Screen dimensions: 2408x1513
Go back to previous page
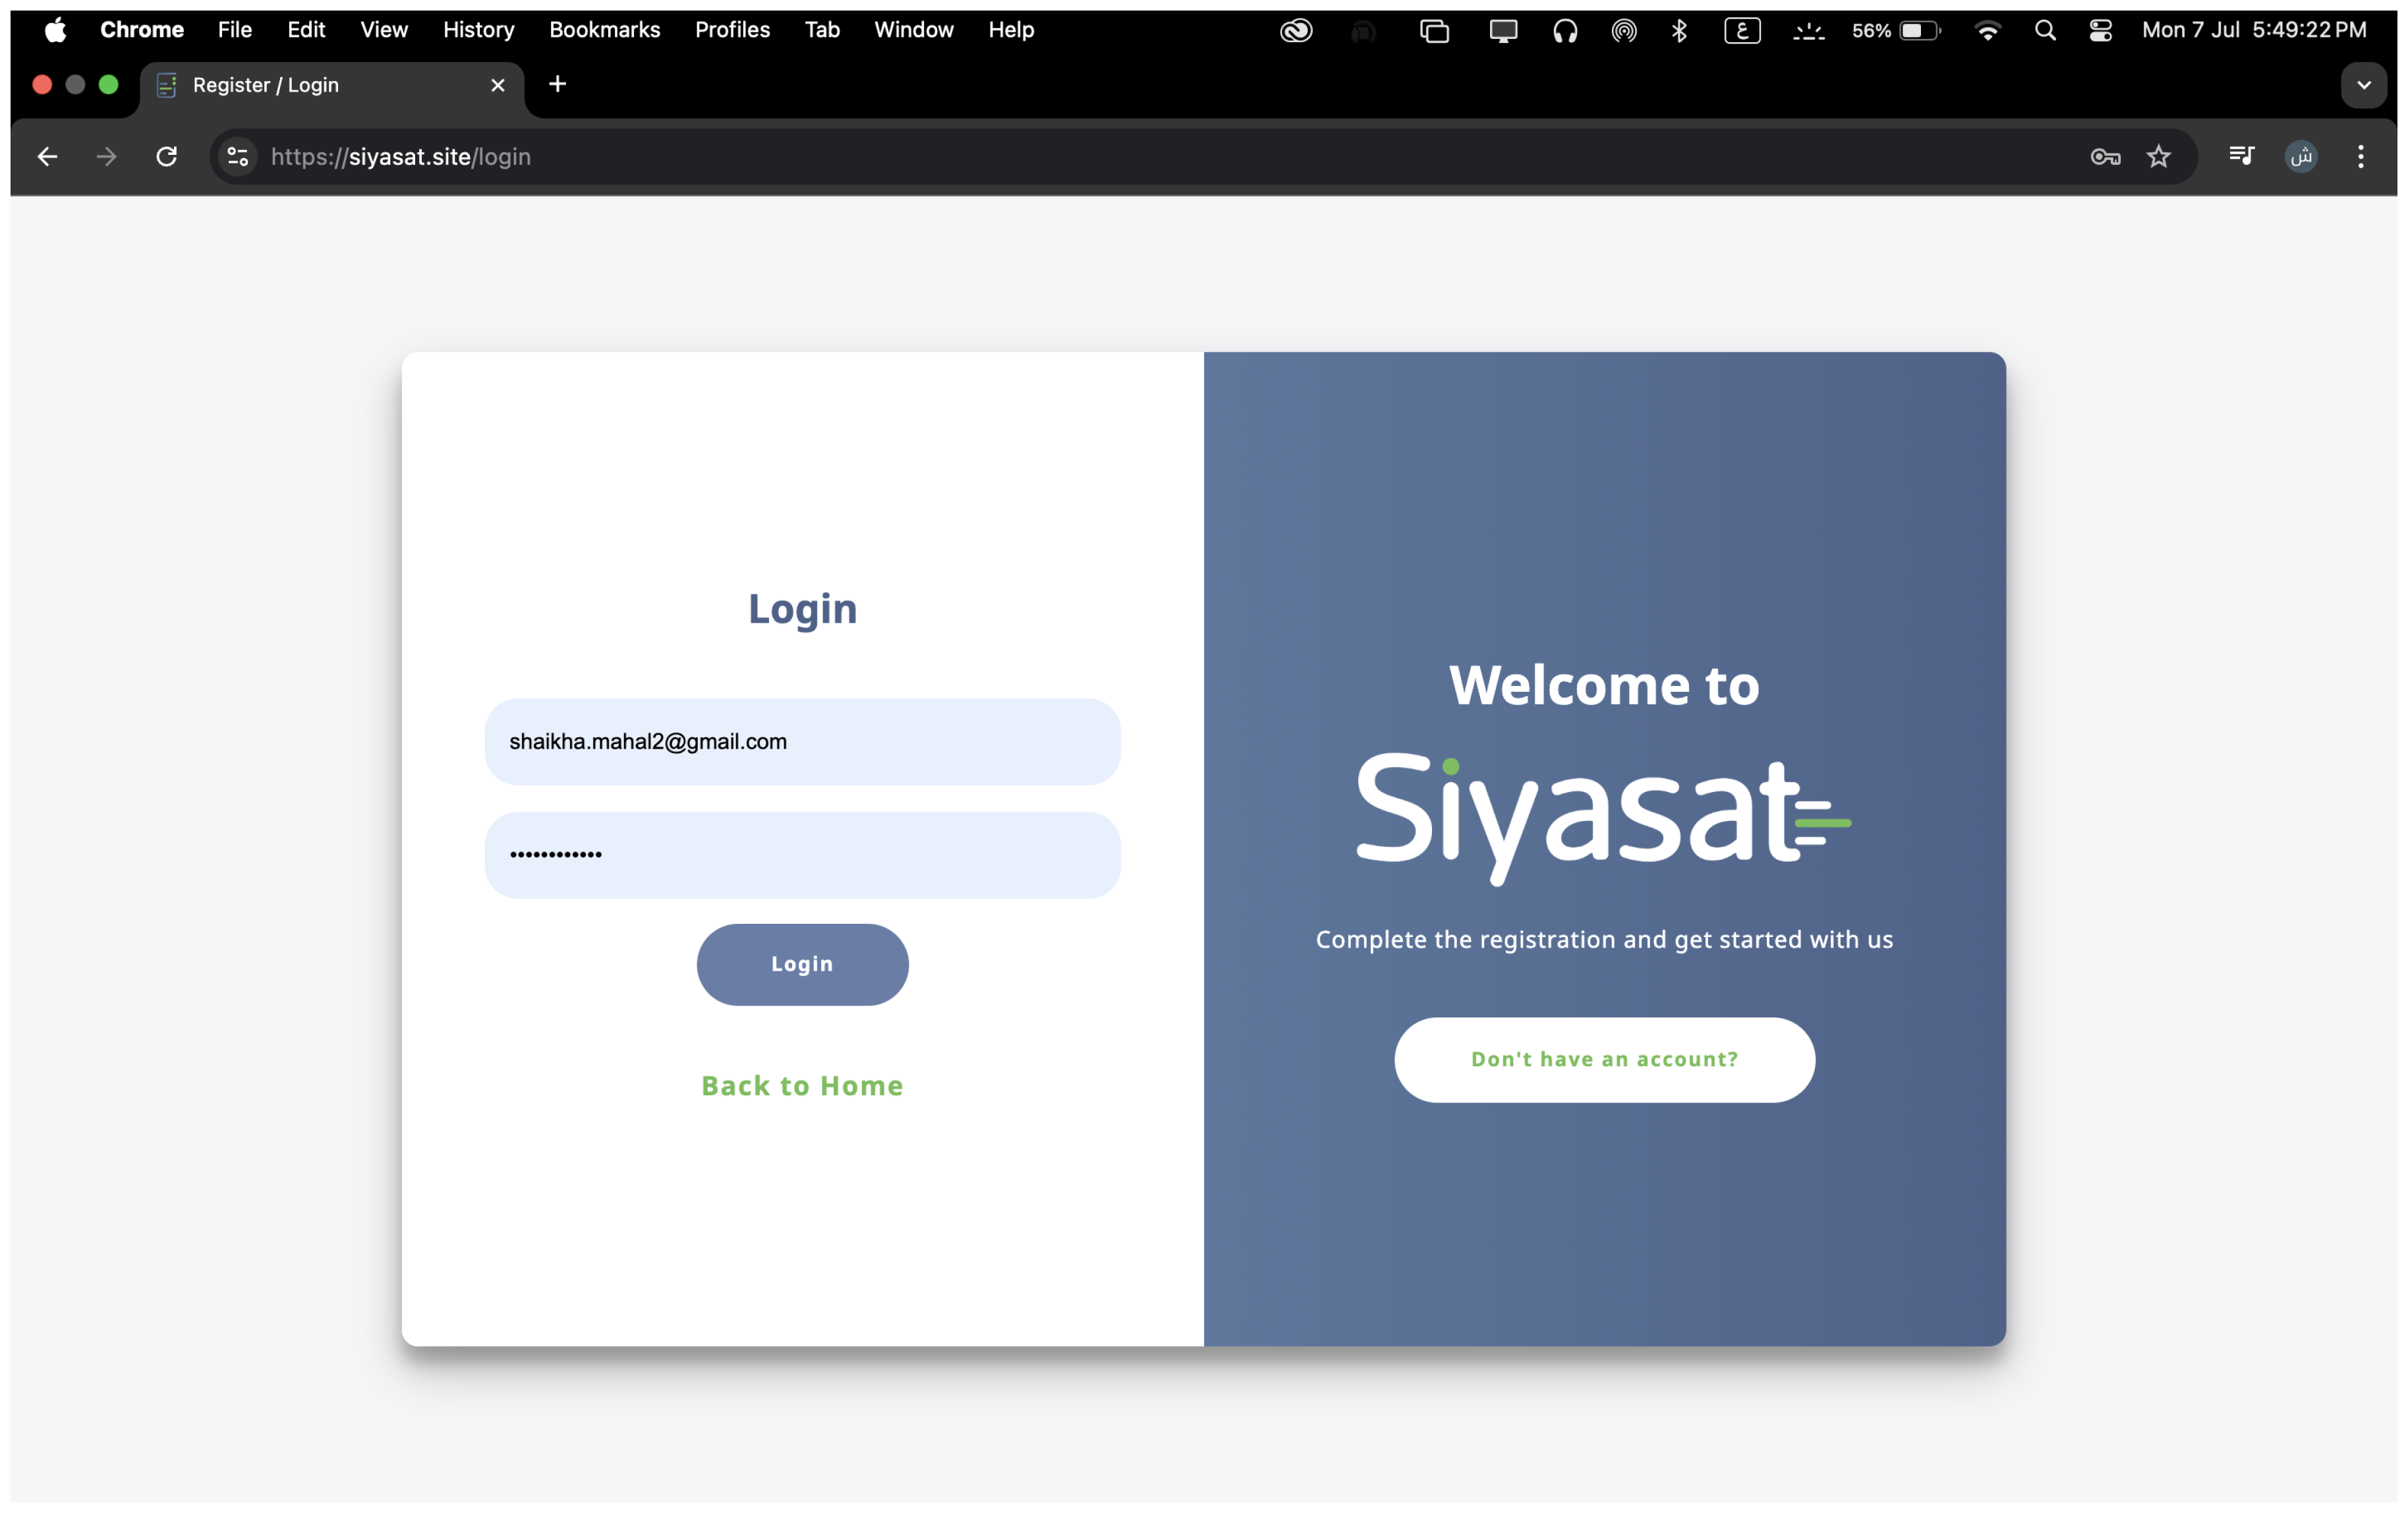pyautogui.click(x=47, y=157)
